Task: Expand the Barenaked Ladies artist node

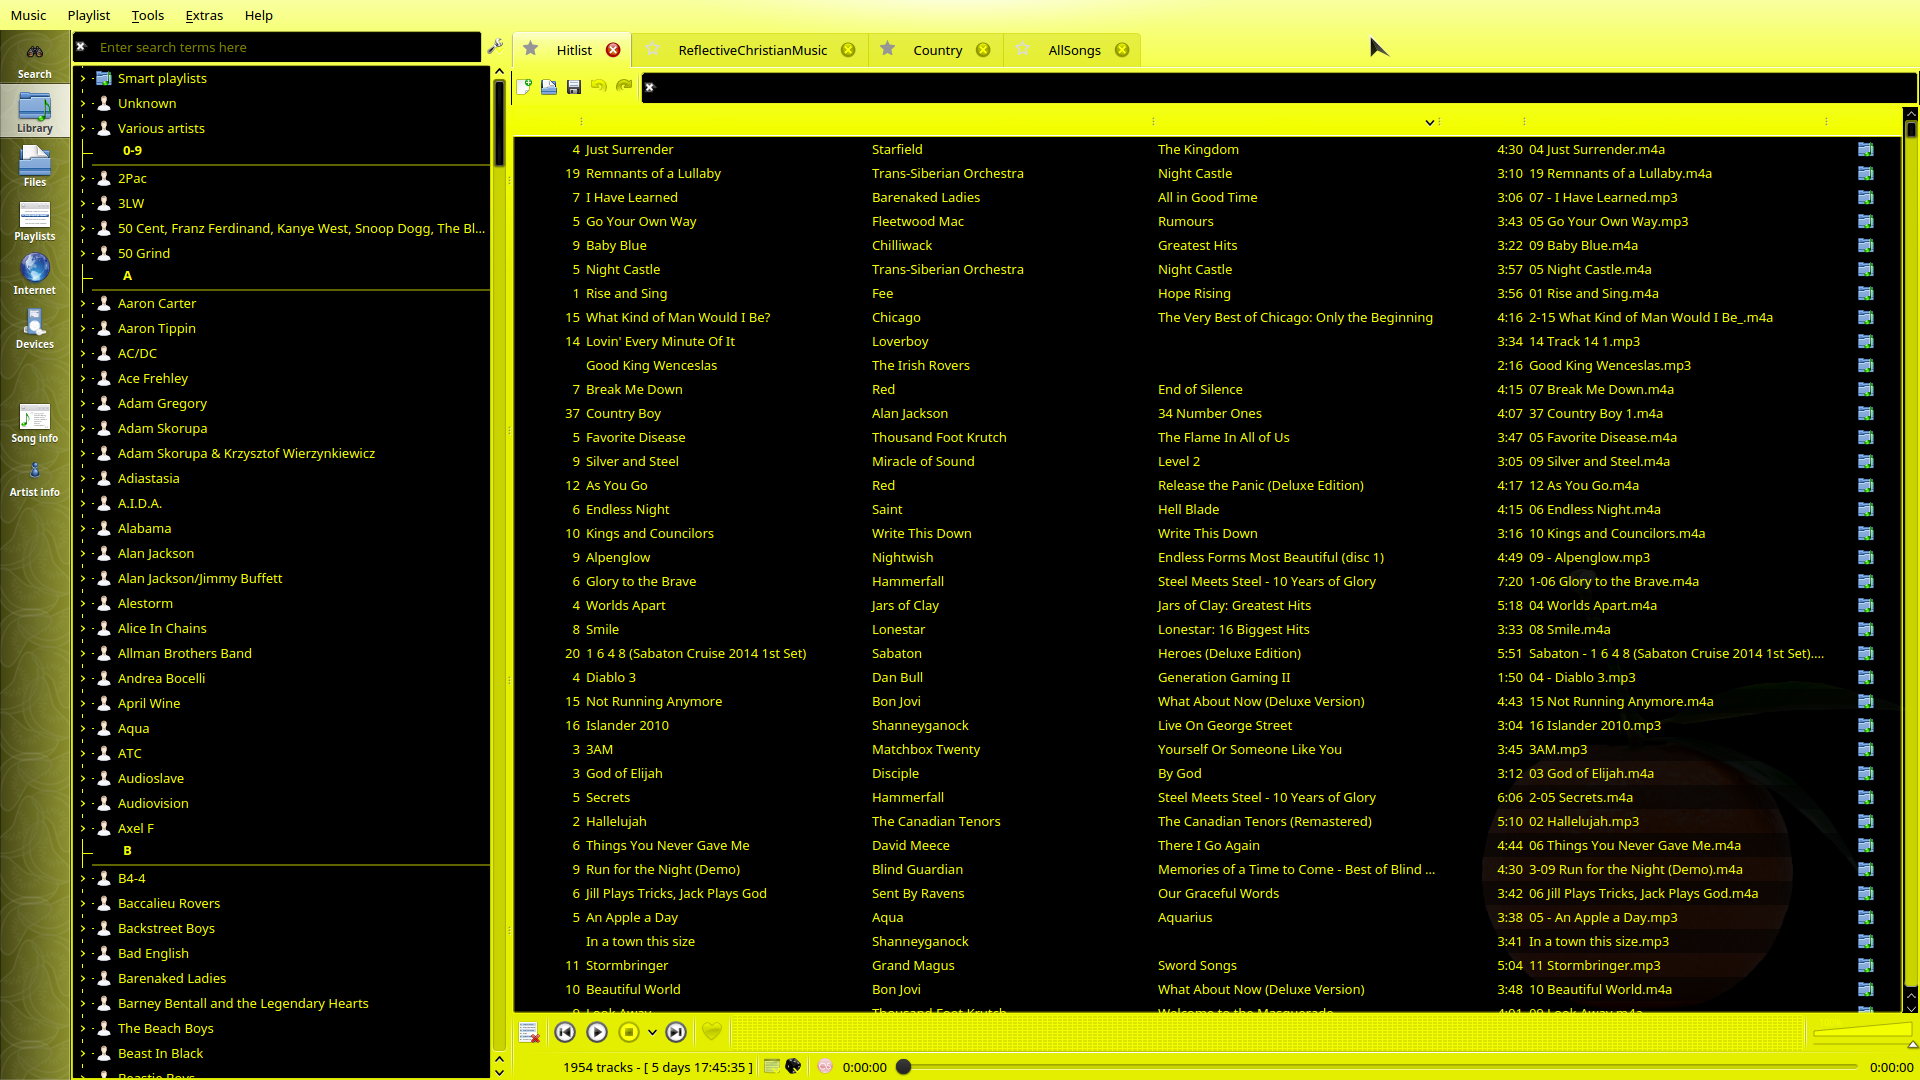Action: 83,978
